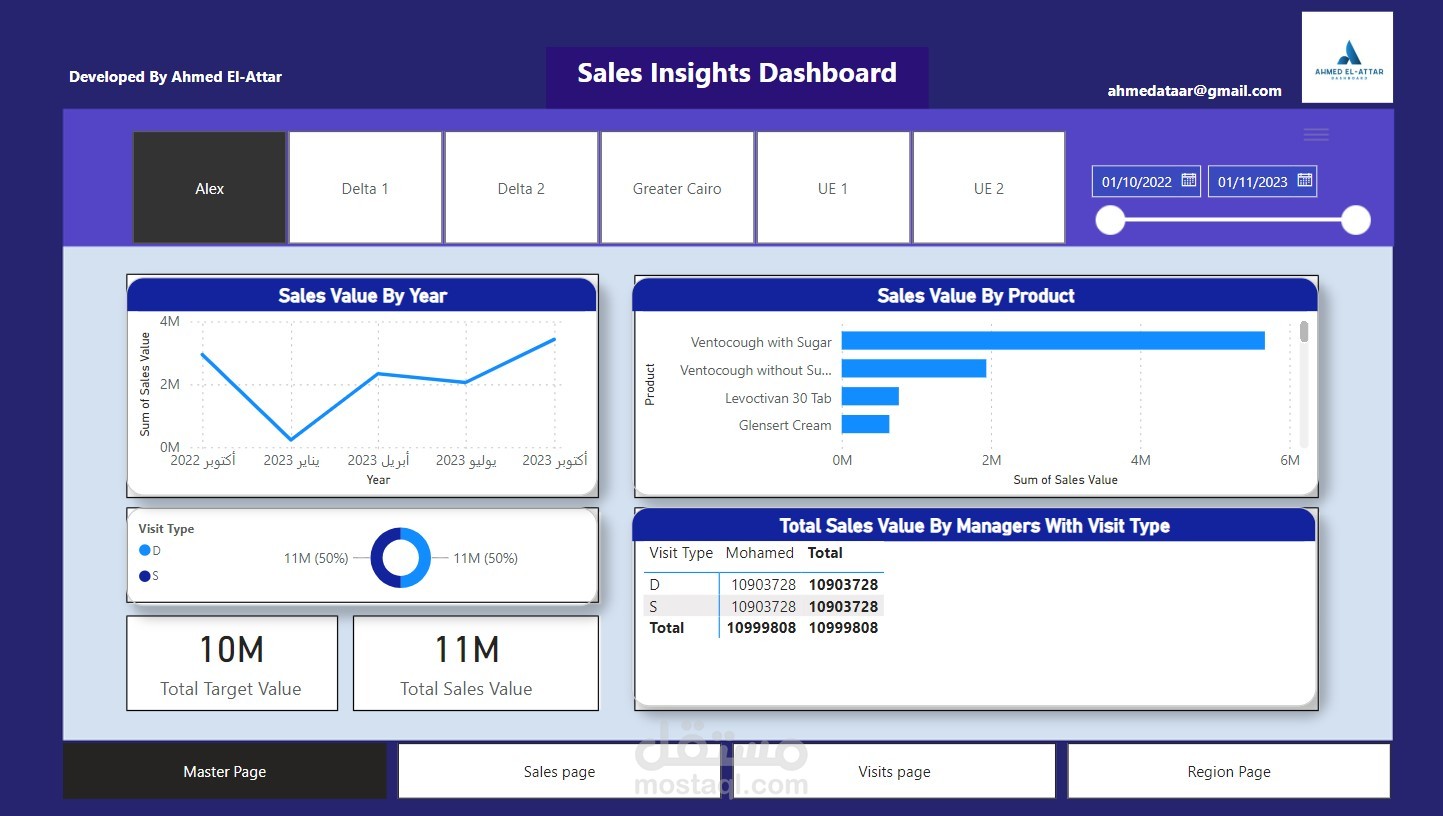The height and width of the screenshot is (816, 1443).
Task: Click the Ahmed El-Attar logo image
Action: [x=1347, y=57]
